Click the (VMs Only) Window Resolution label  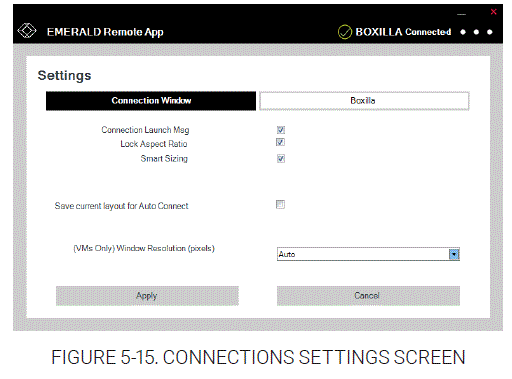(x=144, y=248)
